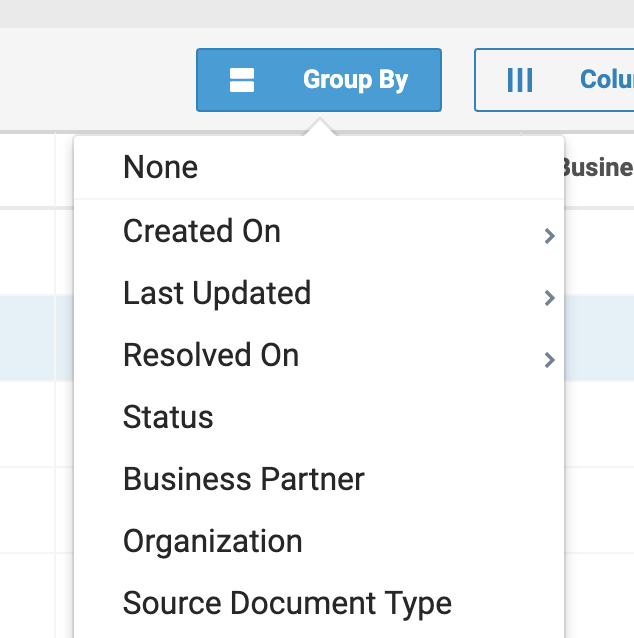Choose Last Updated grouping option
This screenshot has width=634, height=638.
click(x=319, y=293)
